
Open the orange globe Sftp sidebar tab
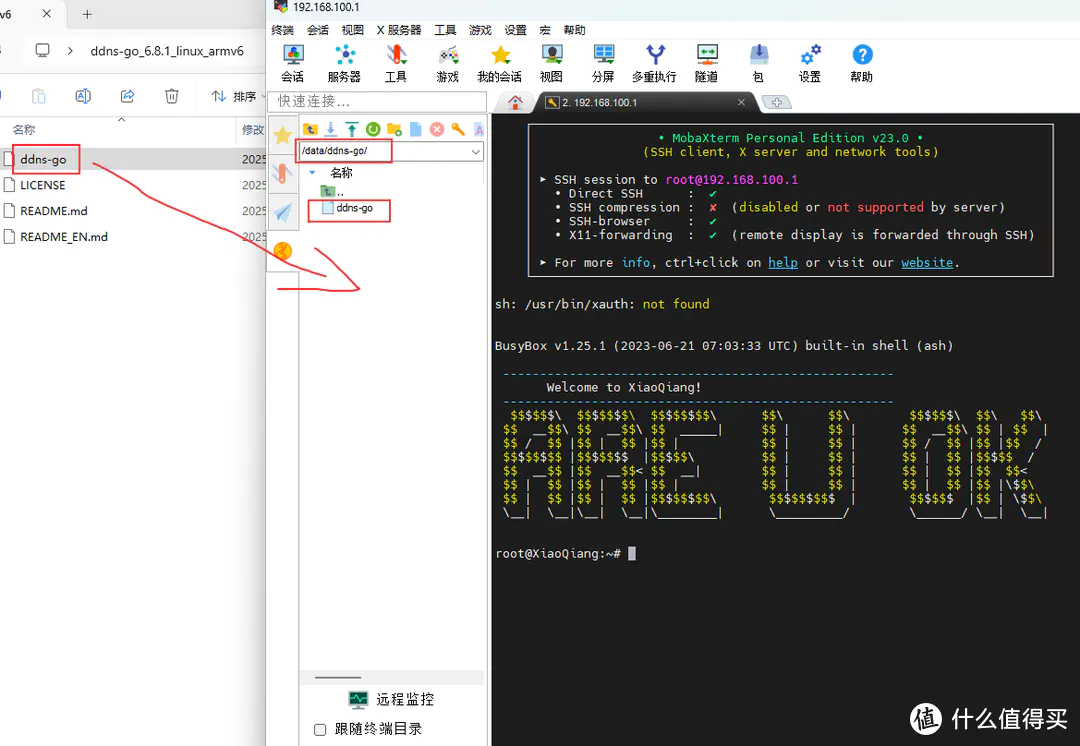point(282,251)
